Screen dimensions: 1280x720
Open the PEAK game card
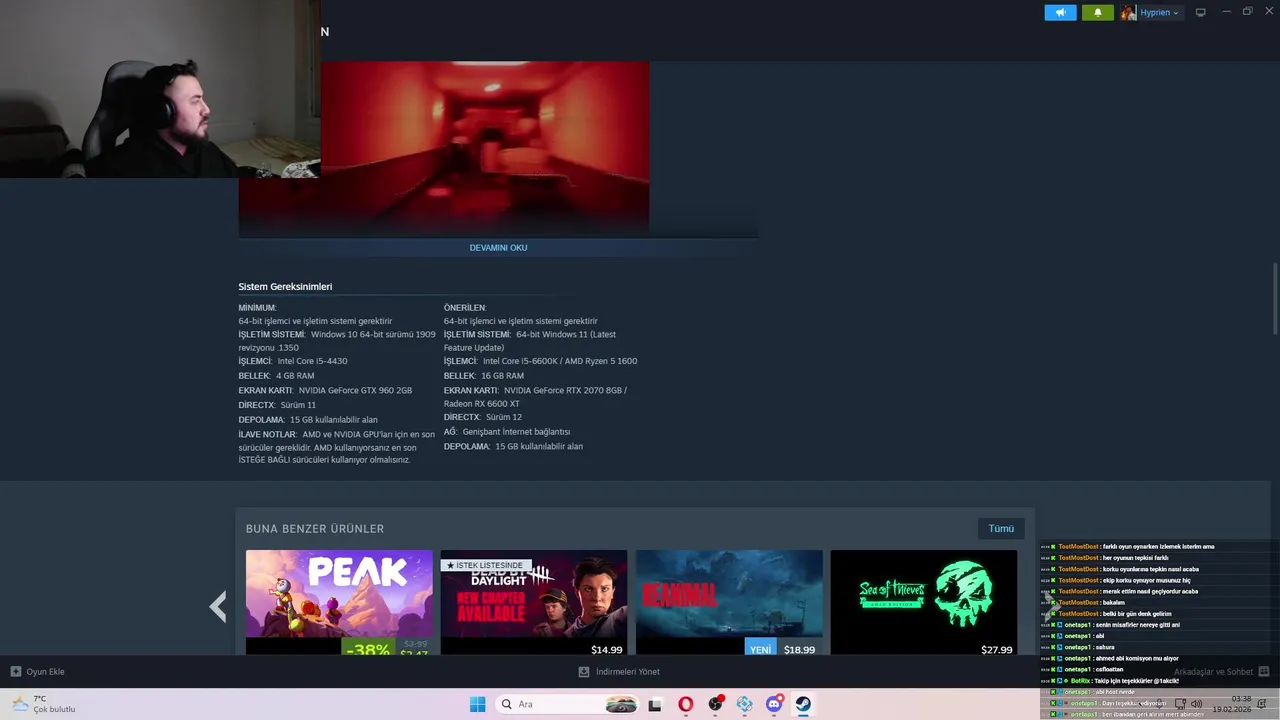coord(339,602)
